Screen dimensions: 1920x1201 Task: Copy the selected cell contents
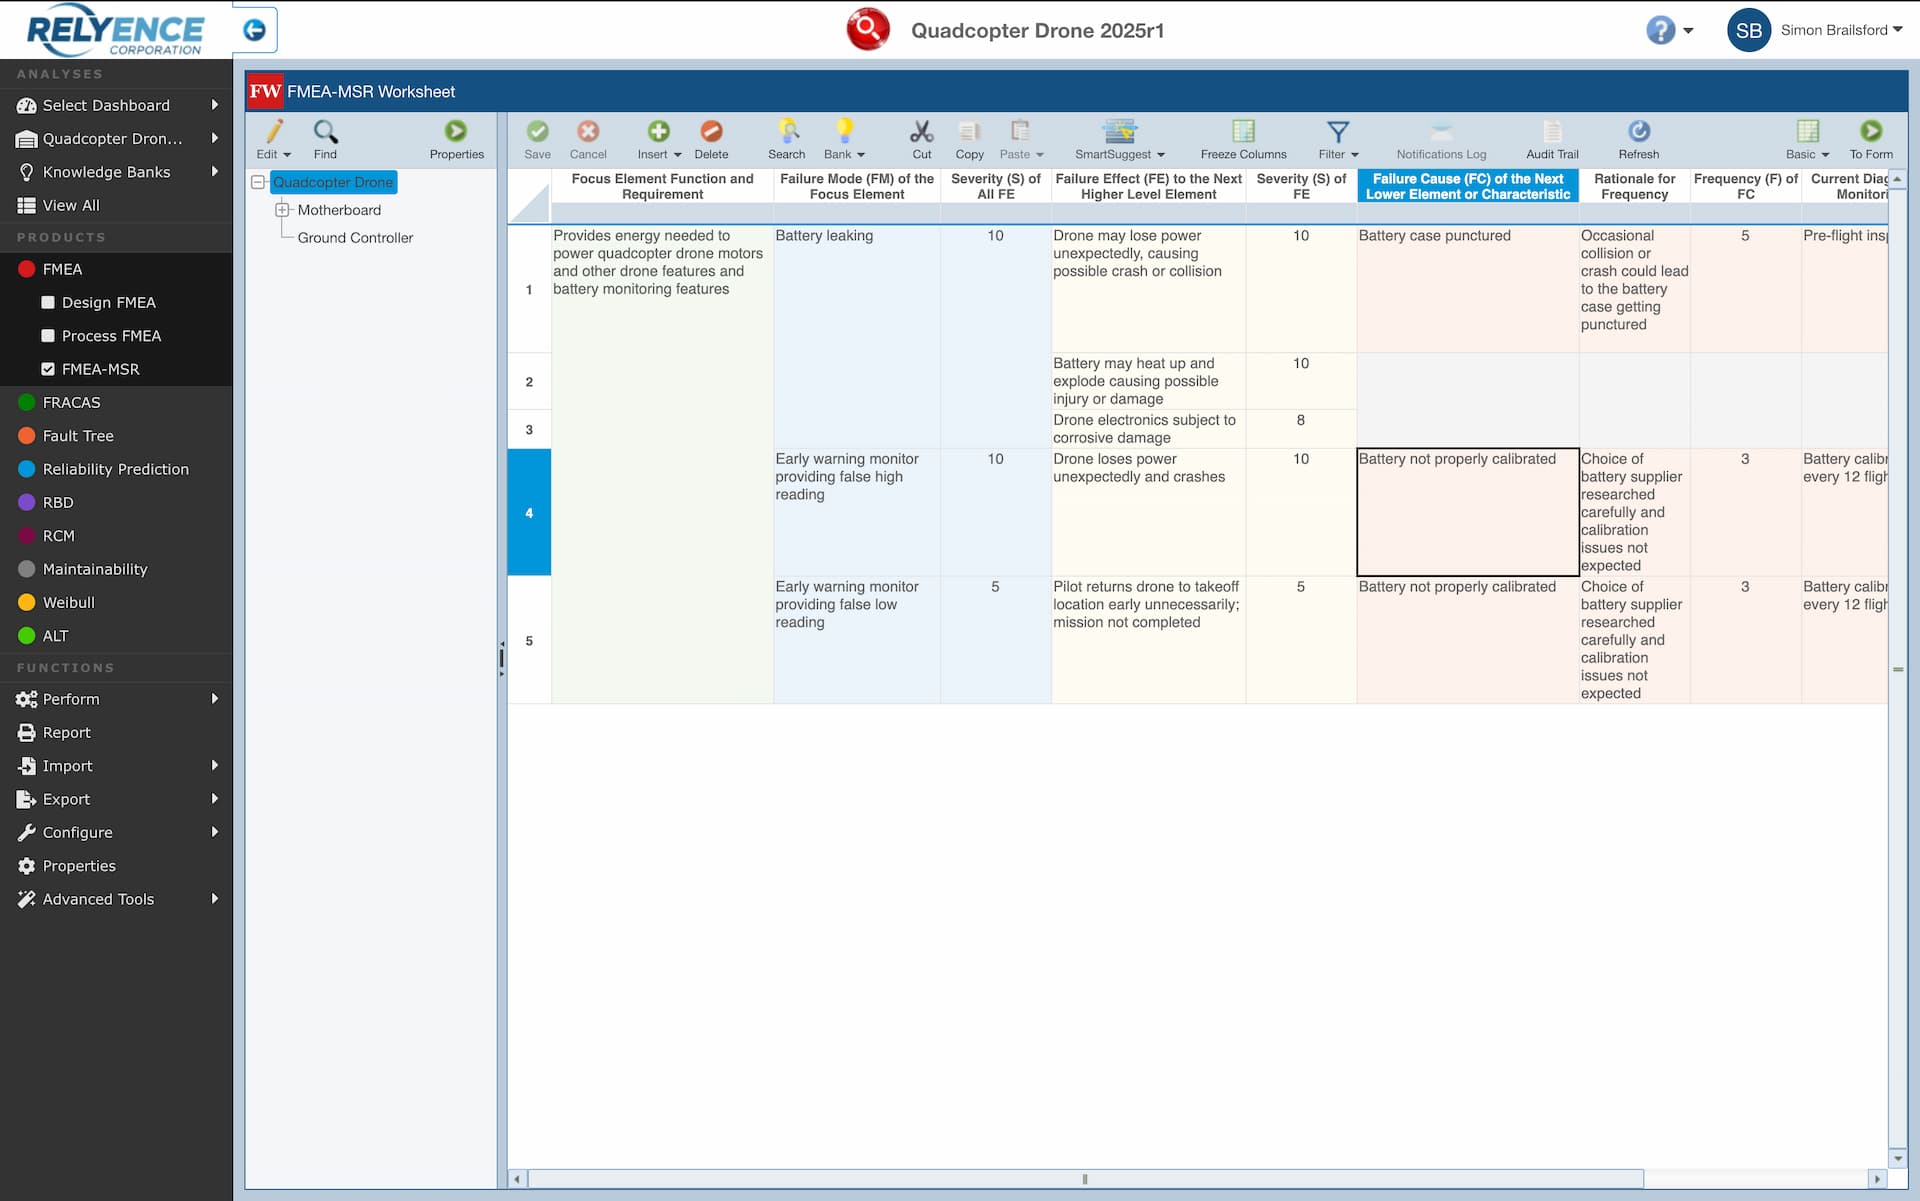pos(968,138)
